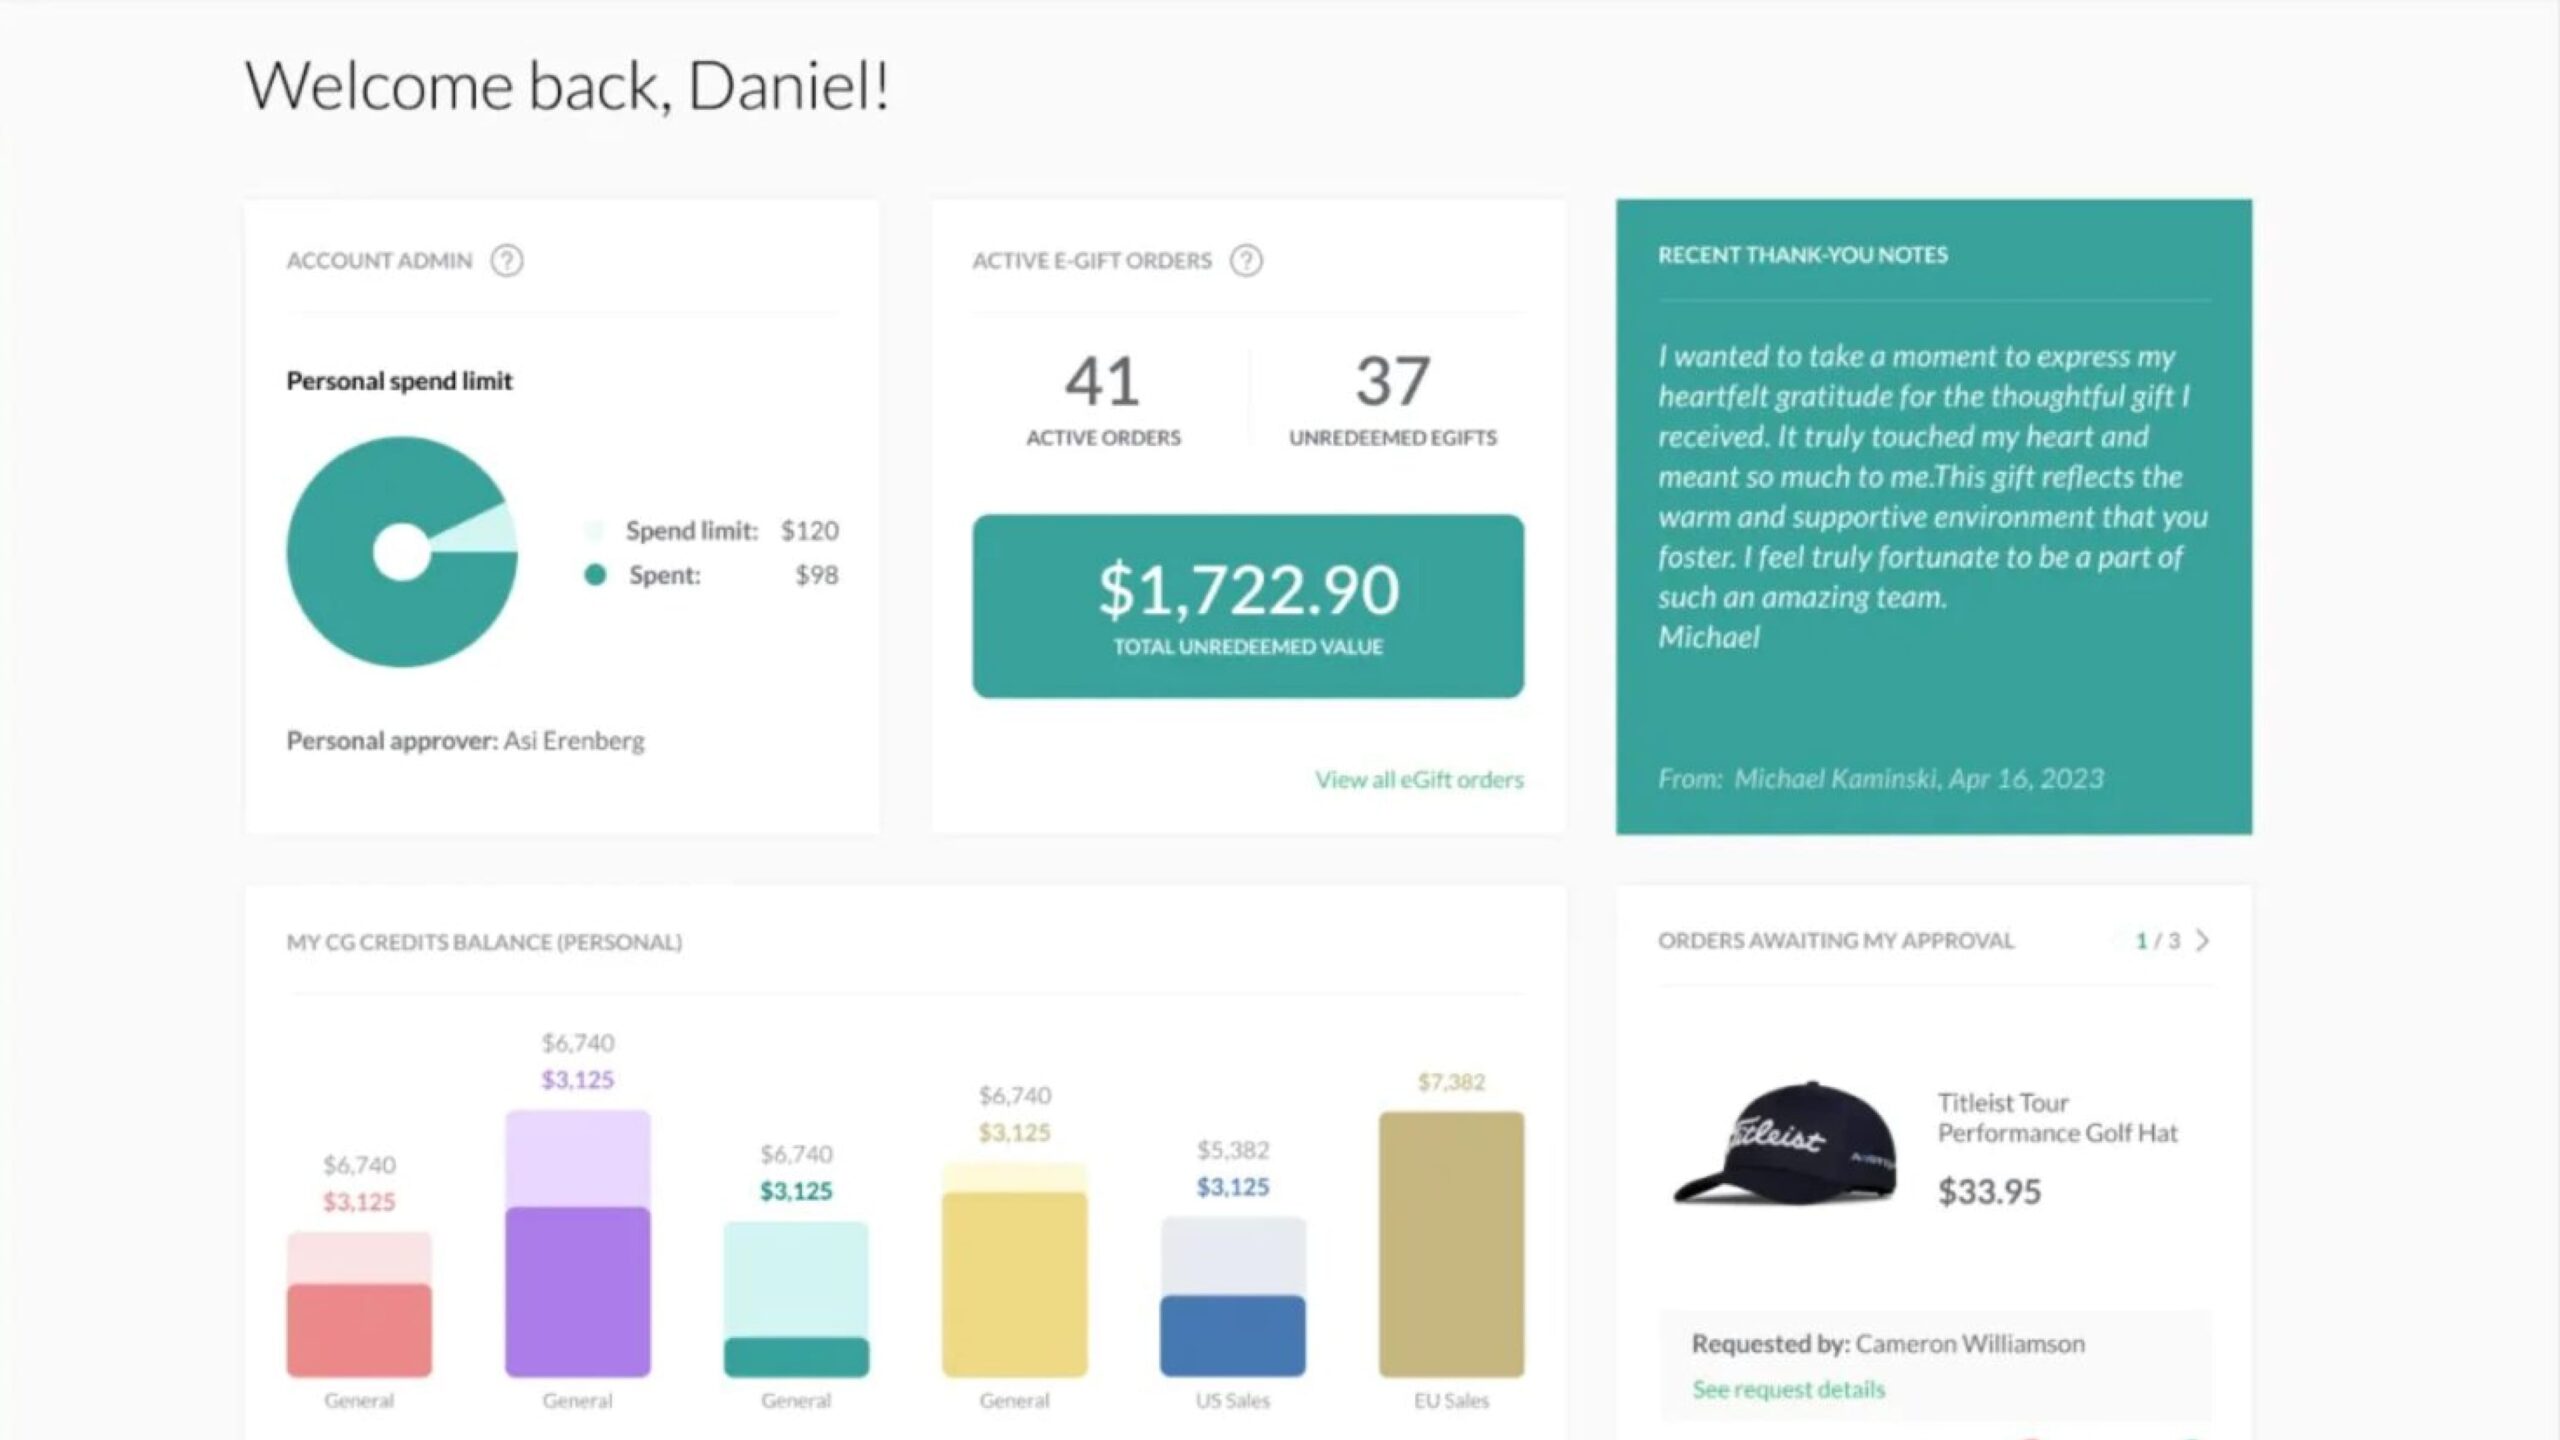Viewport: 2560px width, 1440px height.
Task: Select the Spent $98 value
Action: tap(817, 575)
